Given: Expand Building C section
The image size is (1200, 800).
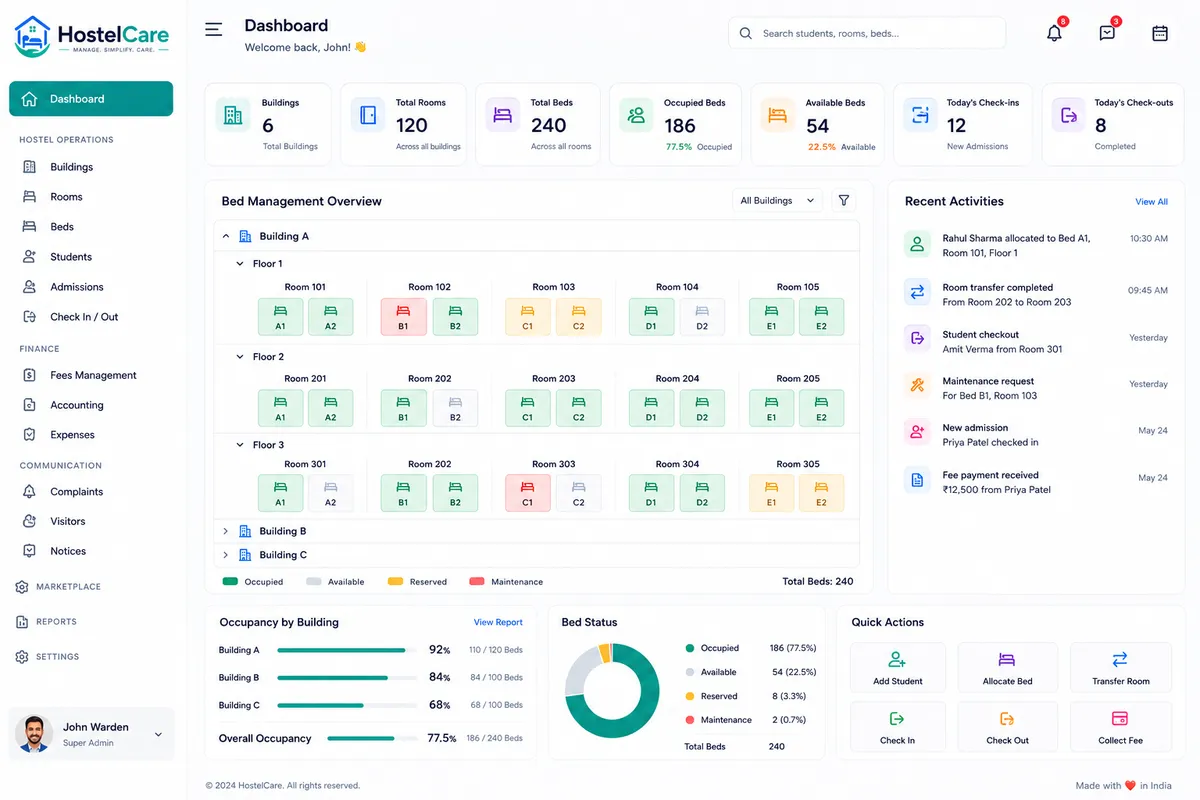Looking at the screenshot, I should (226, 555).
